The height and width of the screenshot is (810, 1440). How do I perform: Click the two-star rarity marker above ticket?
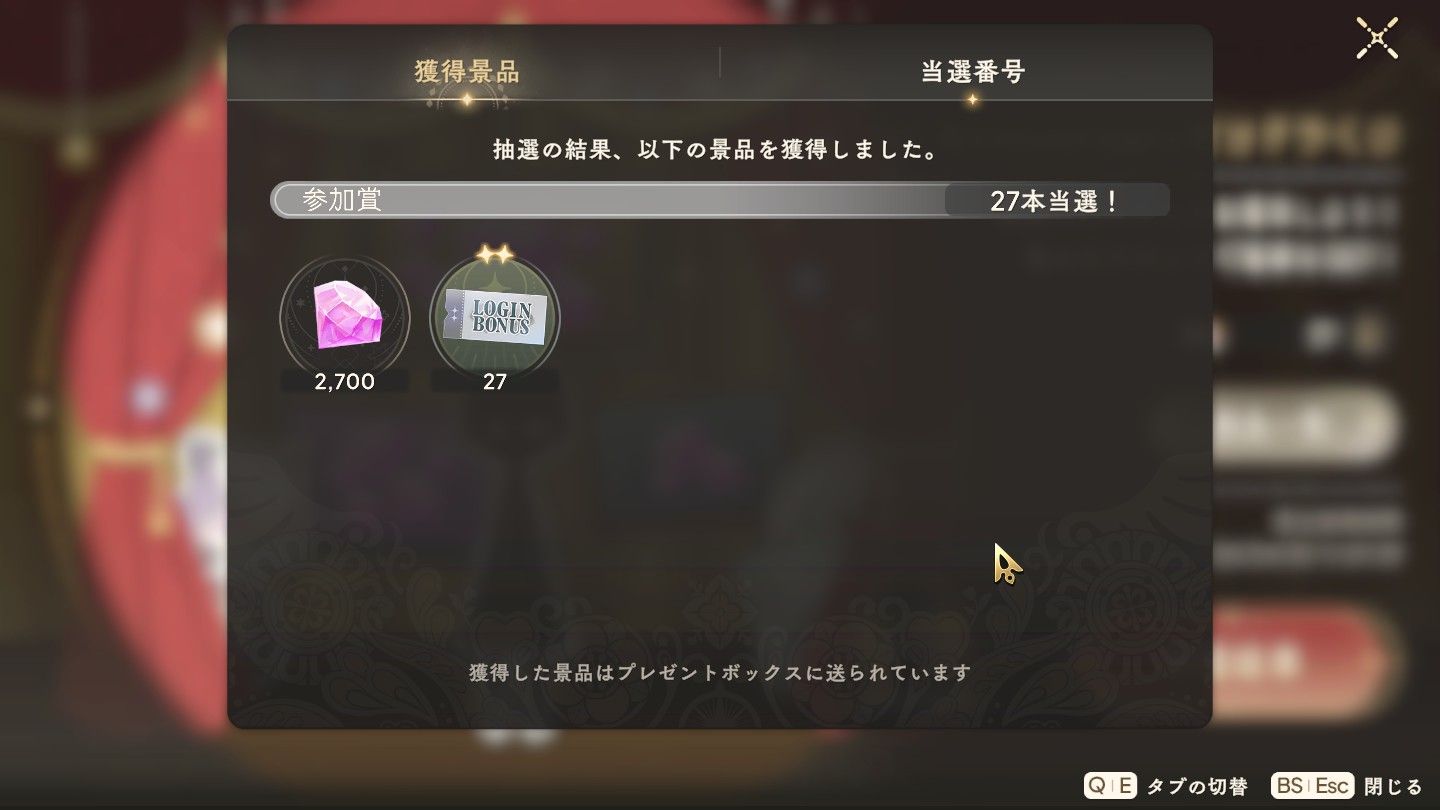pos(495,255)
